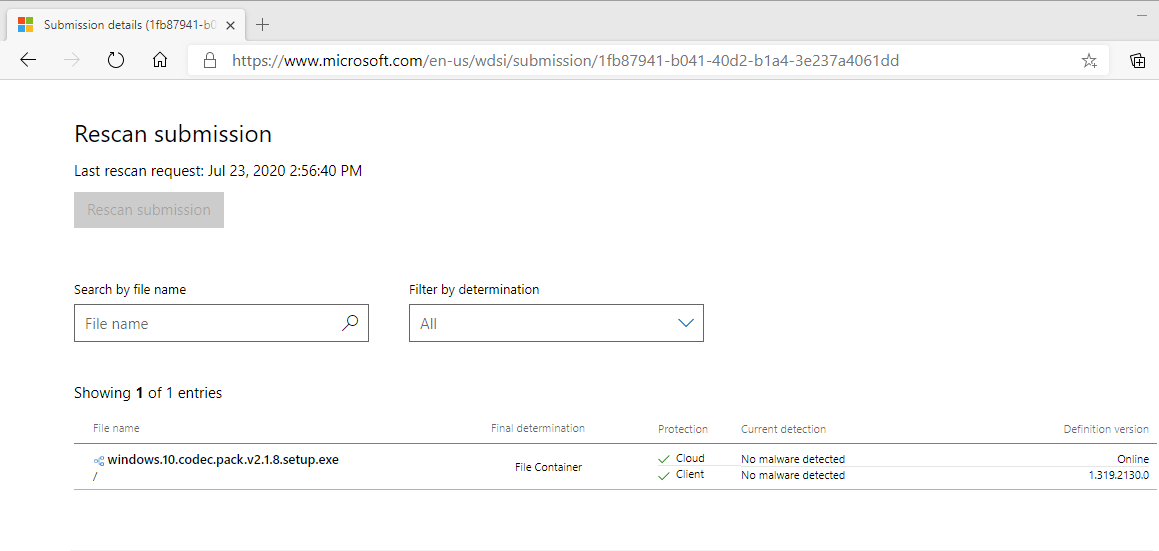Click the browser forward arrow
Image resolution: width=1159 pixels, height=551 pixels.
coord(72,61)
